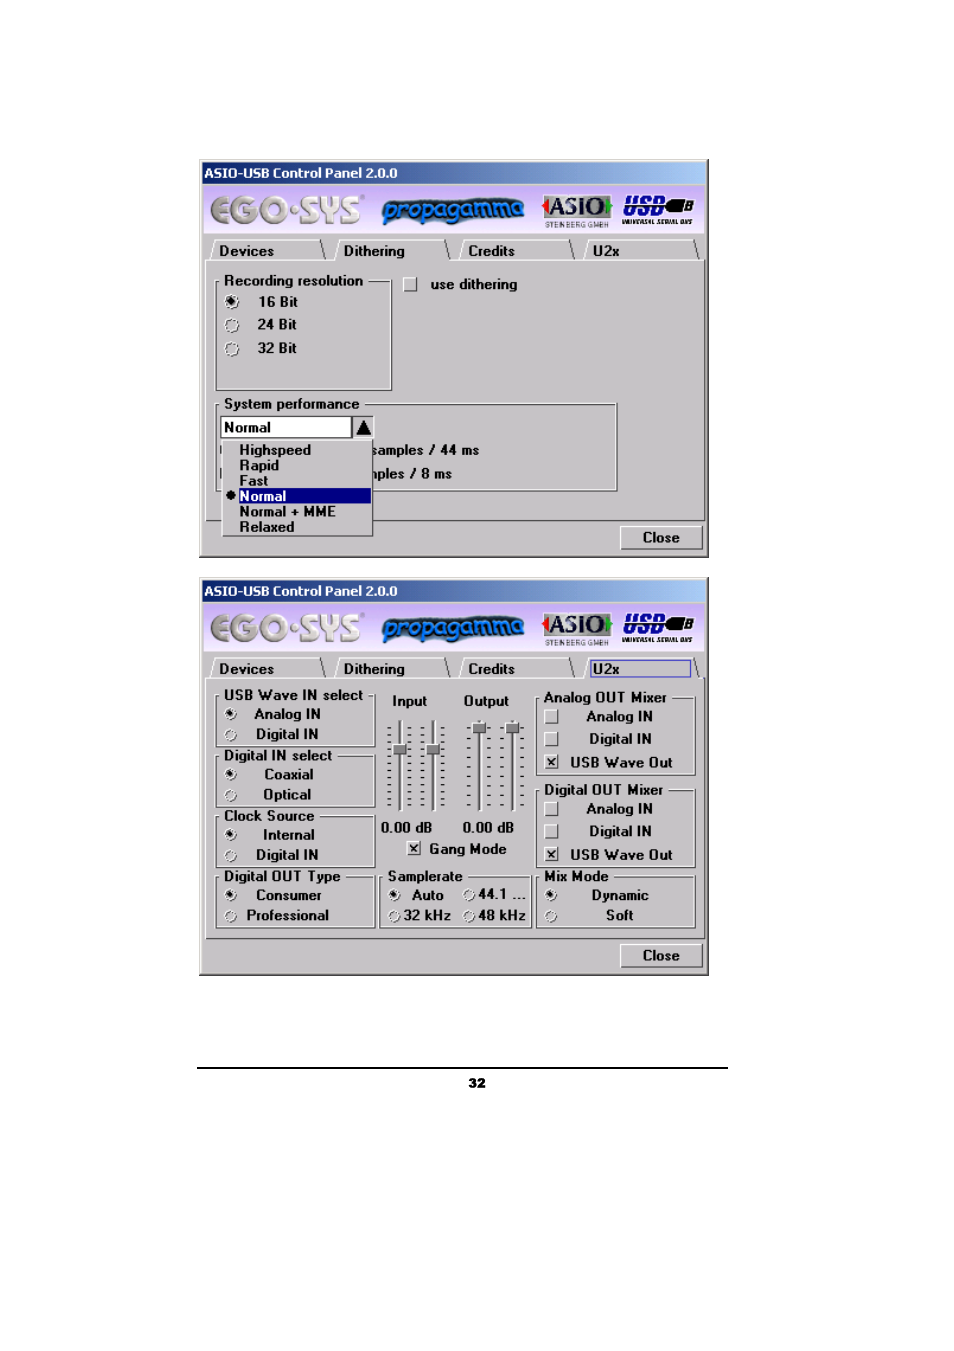
Task: Click propagamma logo in lower panel
Action: pyautogui.click(x=453, y=628)
